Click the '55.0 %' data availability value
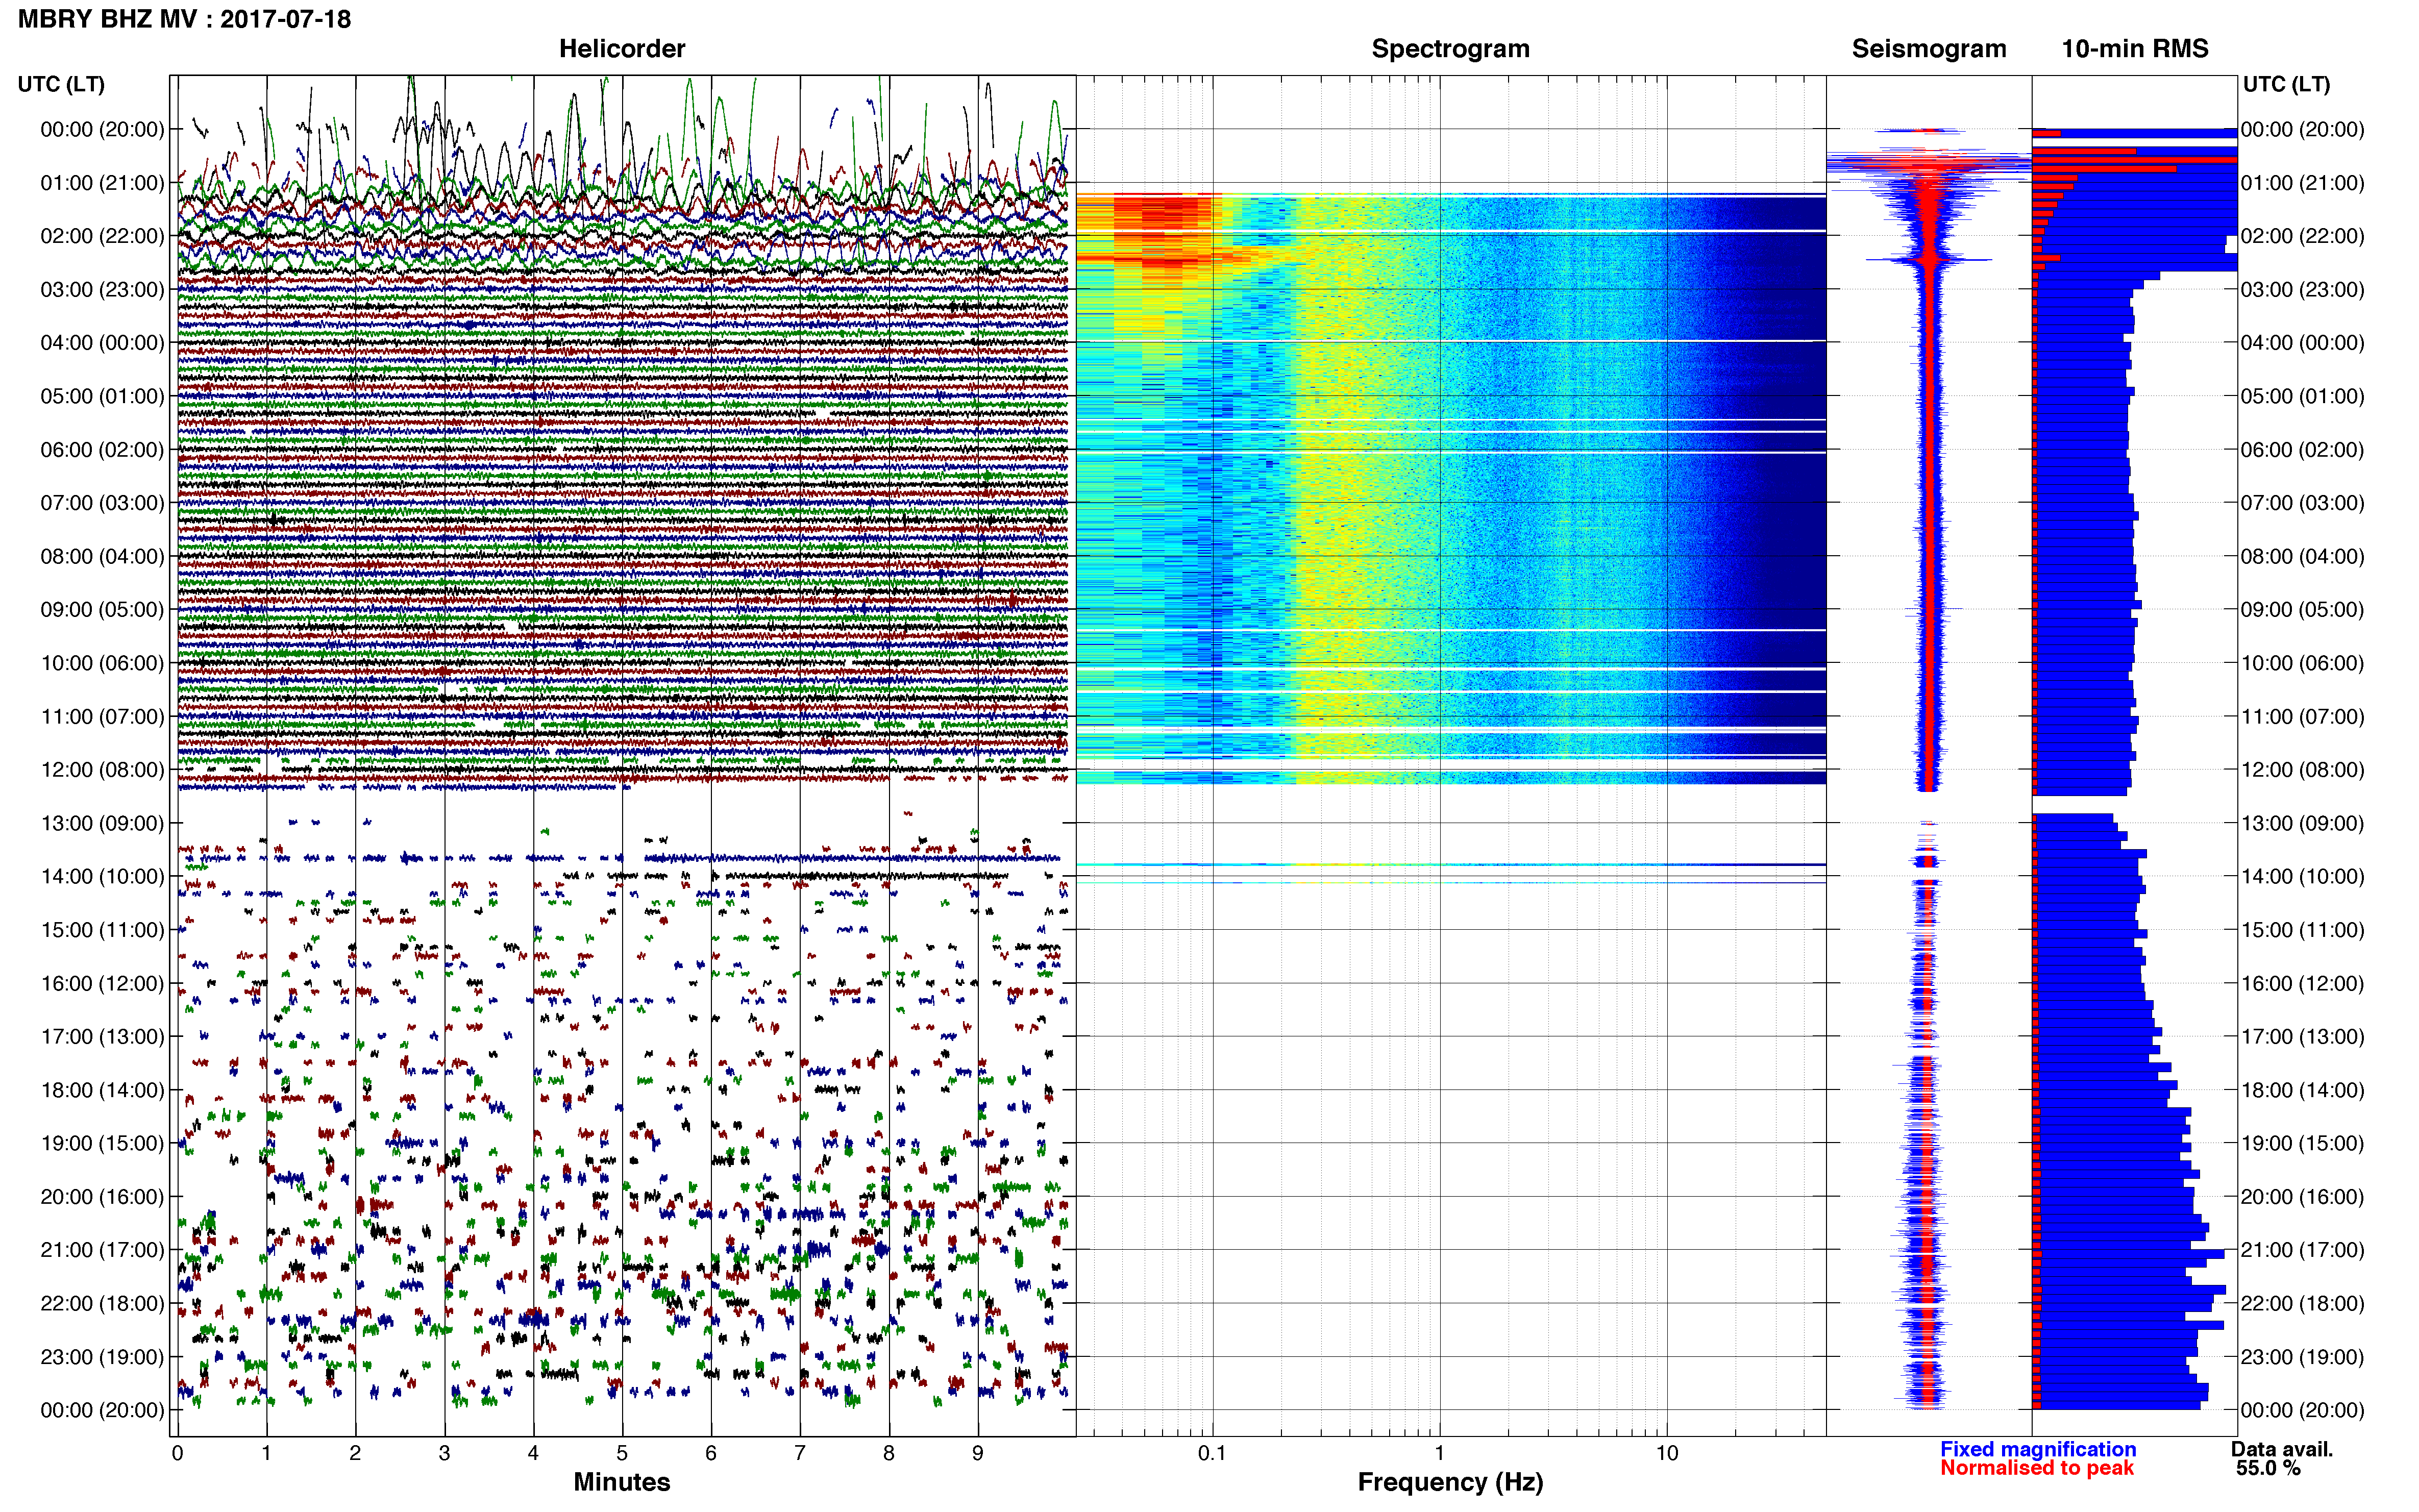Image resolution: width=2419 pixels, height=1512 pixels. (2268, 1469)
